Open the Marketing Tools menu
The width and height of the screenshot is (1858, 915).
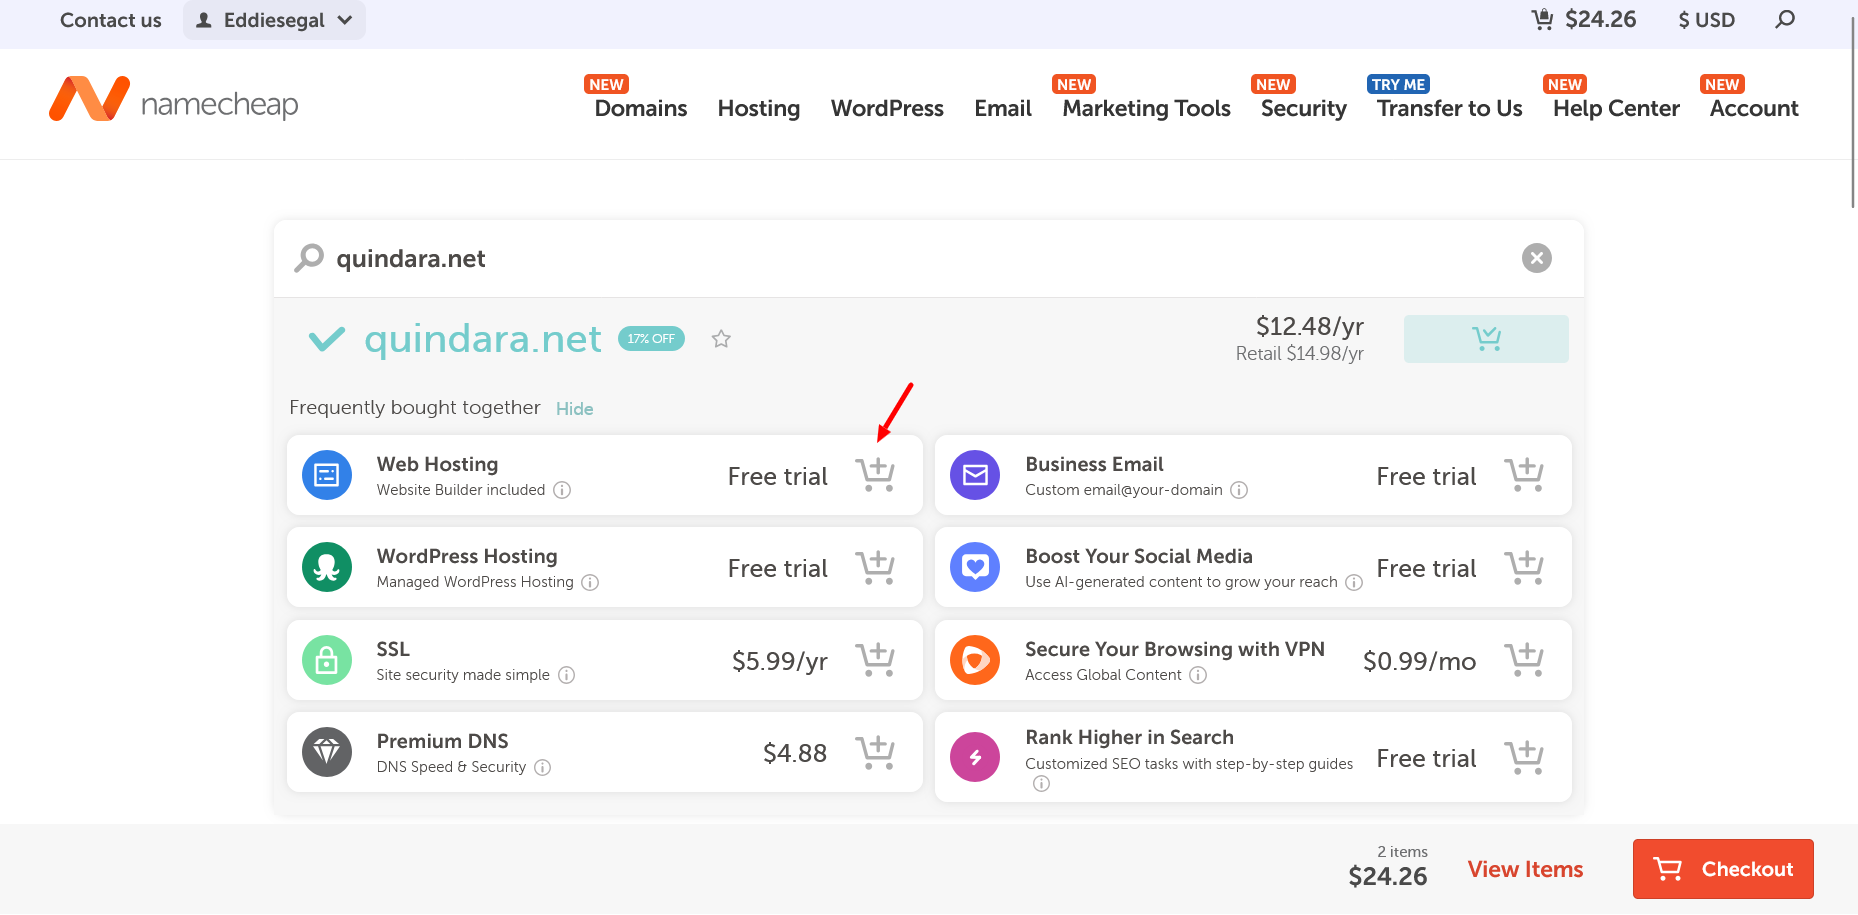coord(1146,108)
